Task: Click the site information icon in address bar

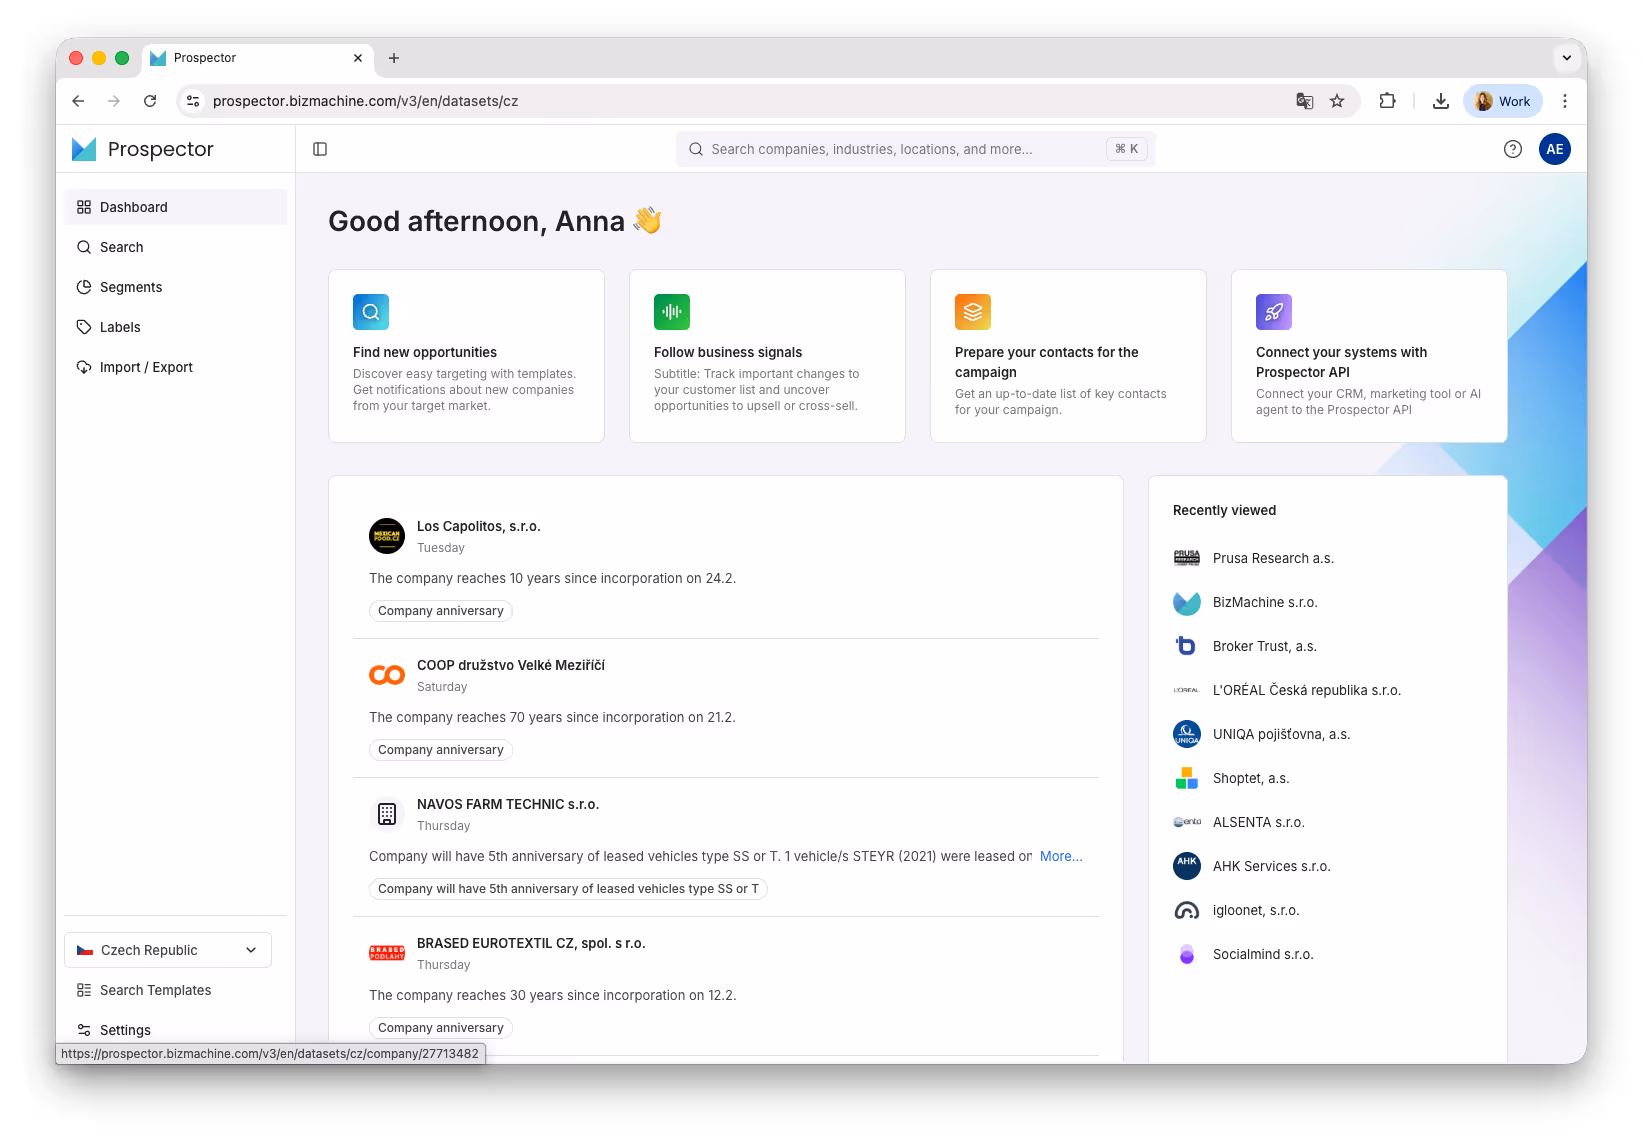Action: coord(193,101)
